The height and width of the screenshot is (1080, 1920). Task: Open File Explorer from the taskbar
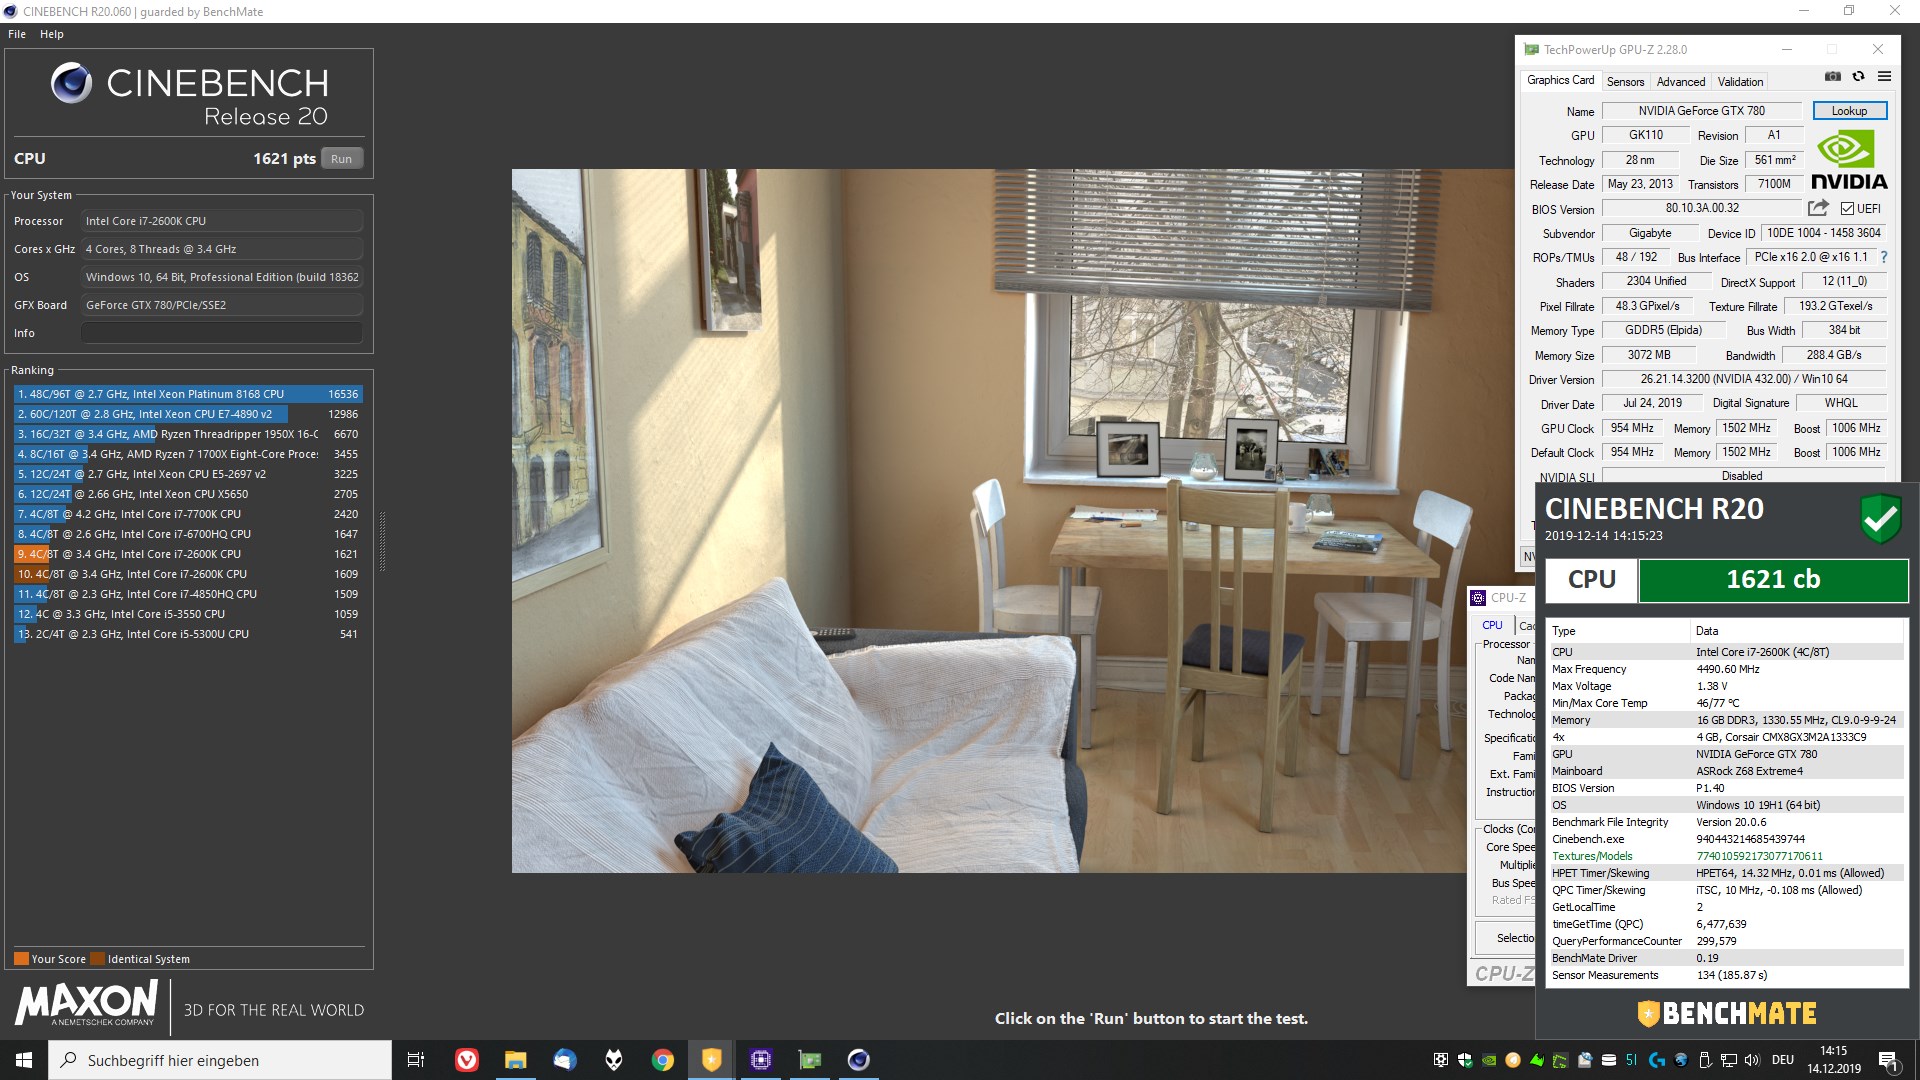[x=515, y=1060]
